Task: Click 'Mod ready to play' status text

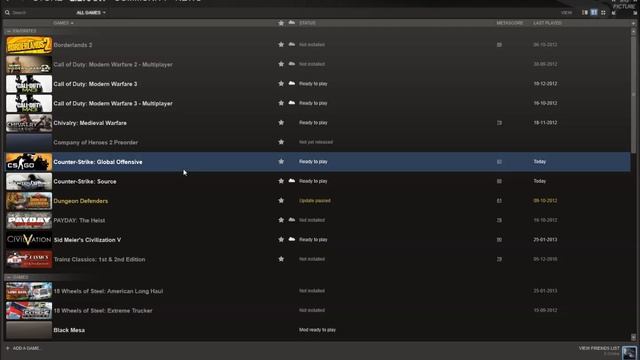Action: (x=317, y=330)
